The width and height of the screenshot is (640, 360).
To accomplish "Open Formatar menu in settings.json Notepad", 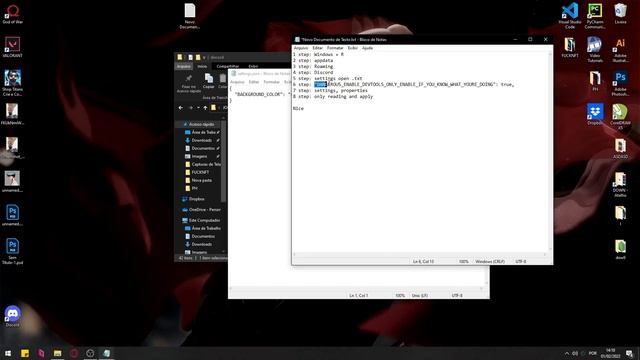I will [x=271, y=82].
